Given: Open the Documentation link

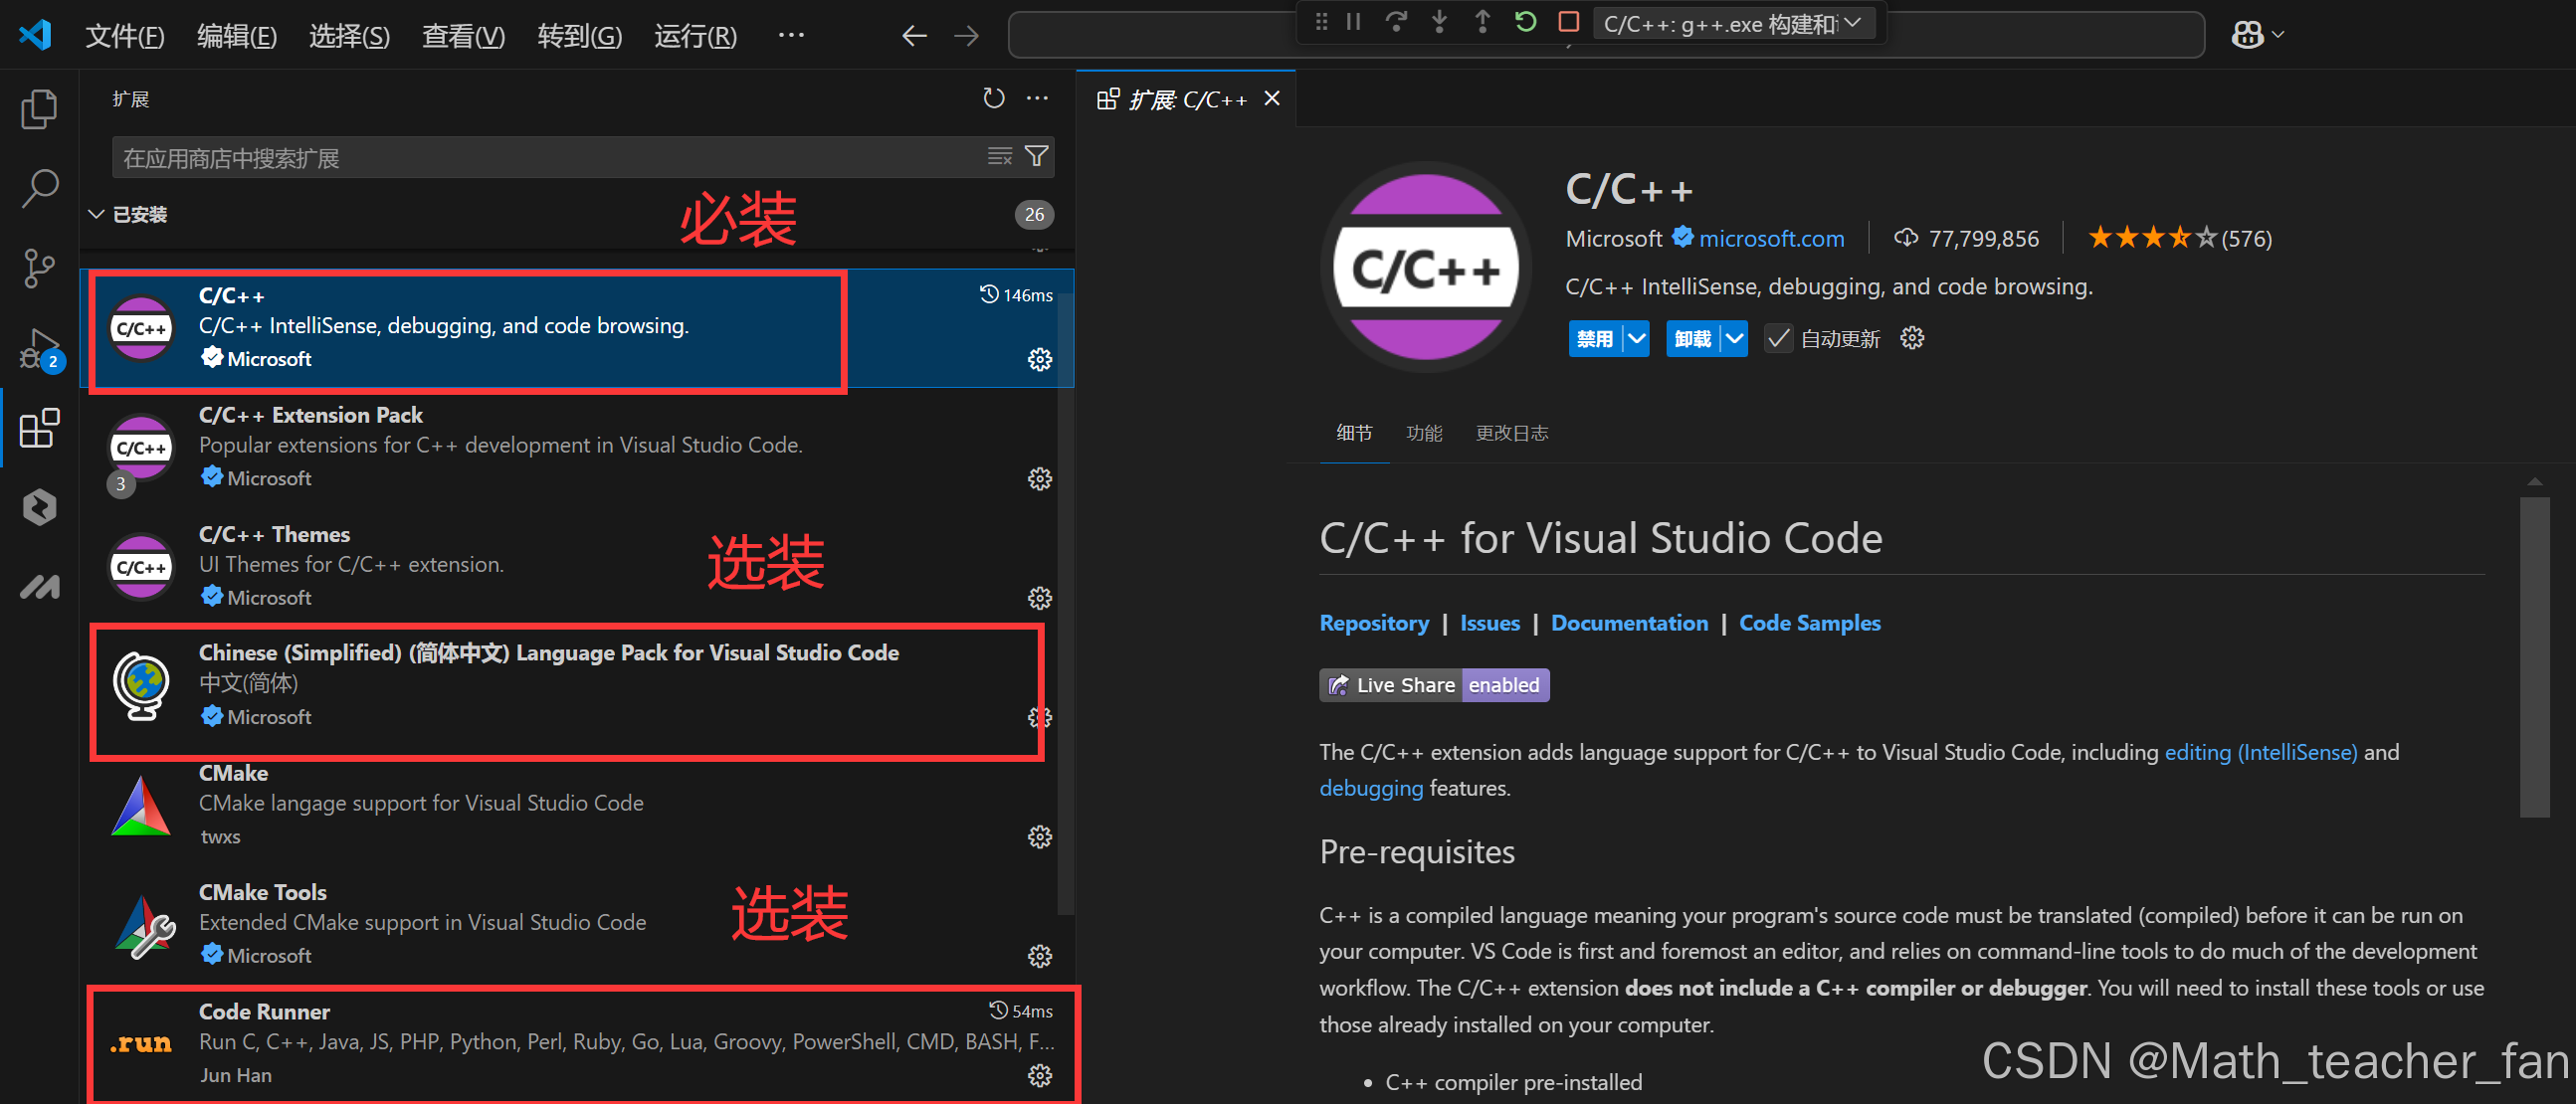Looking at the screenshot, I should 1629,623.
